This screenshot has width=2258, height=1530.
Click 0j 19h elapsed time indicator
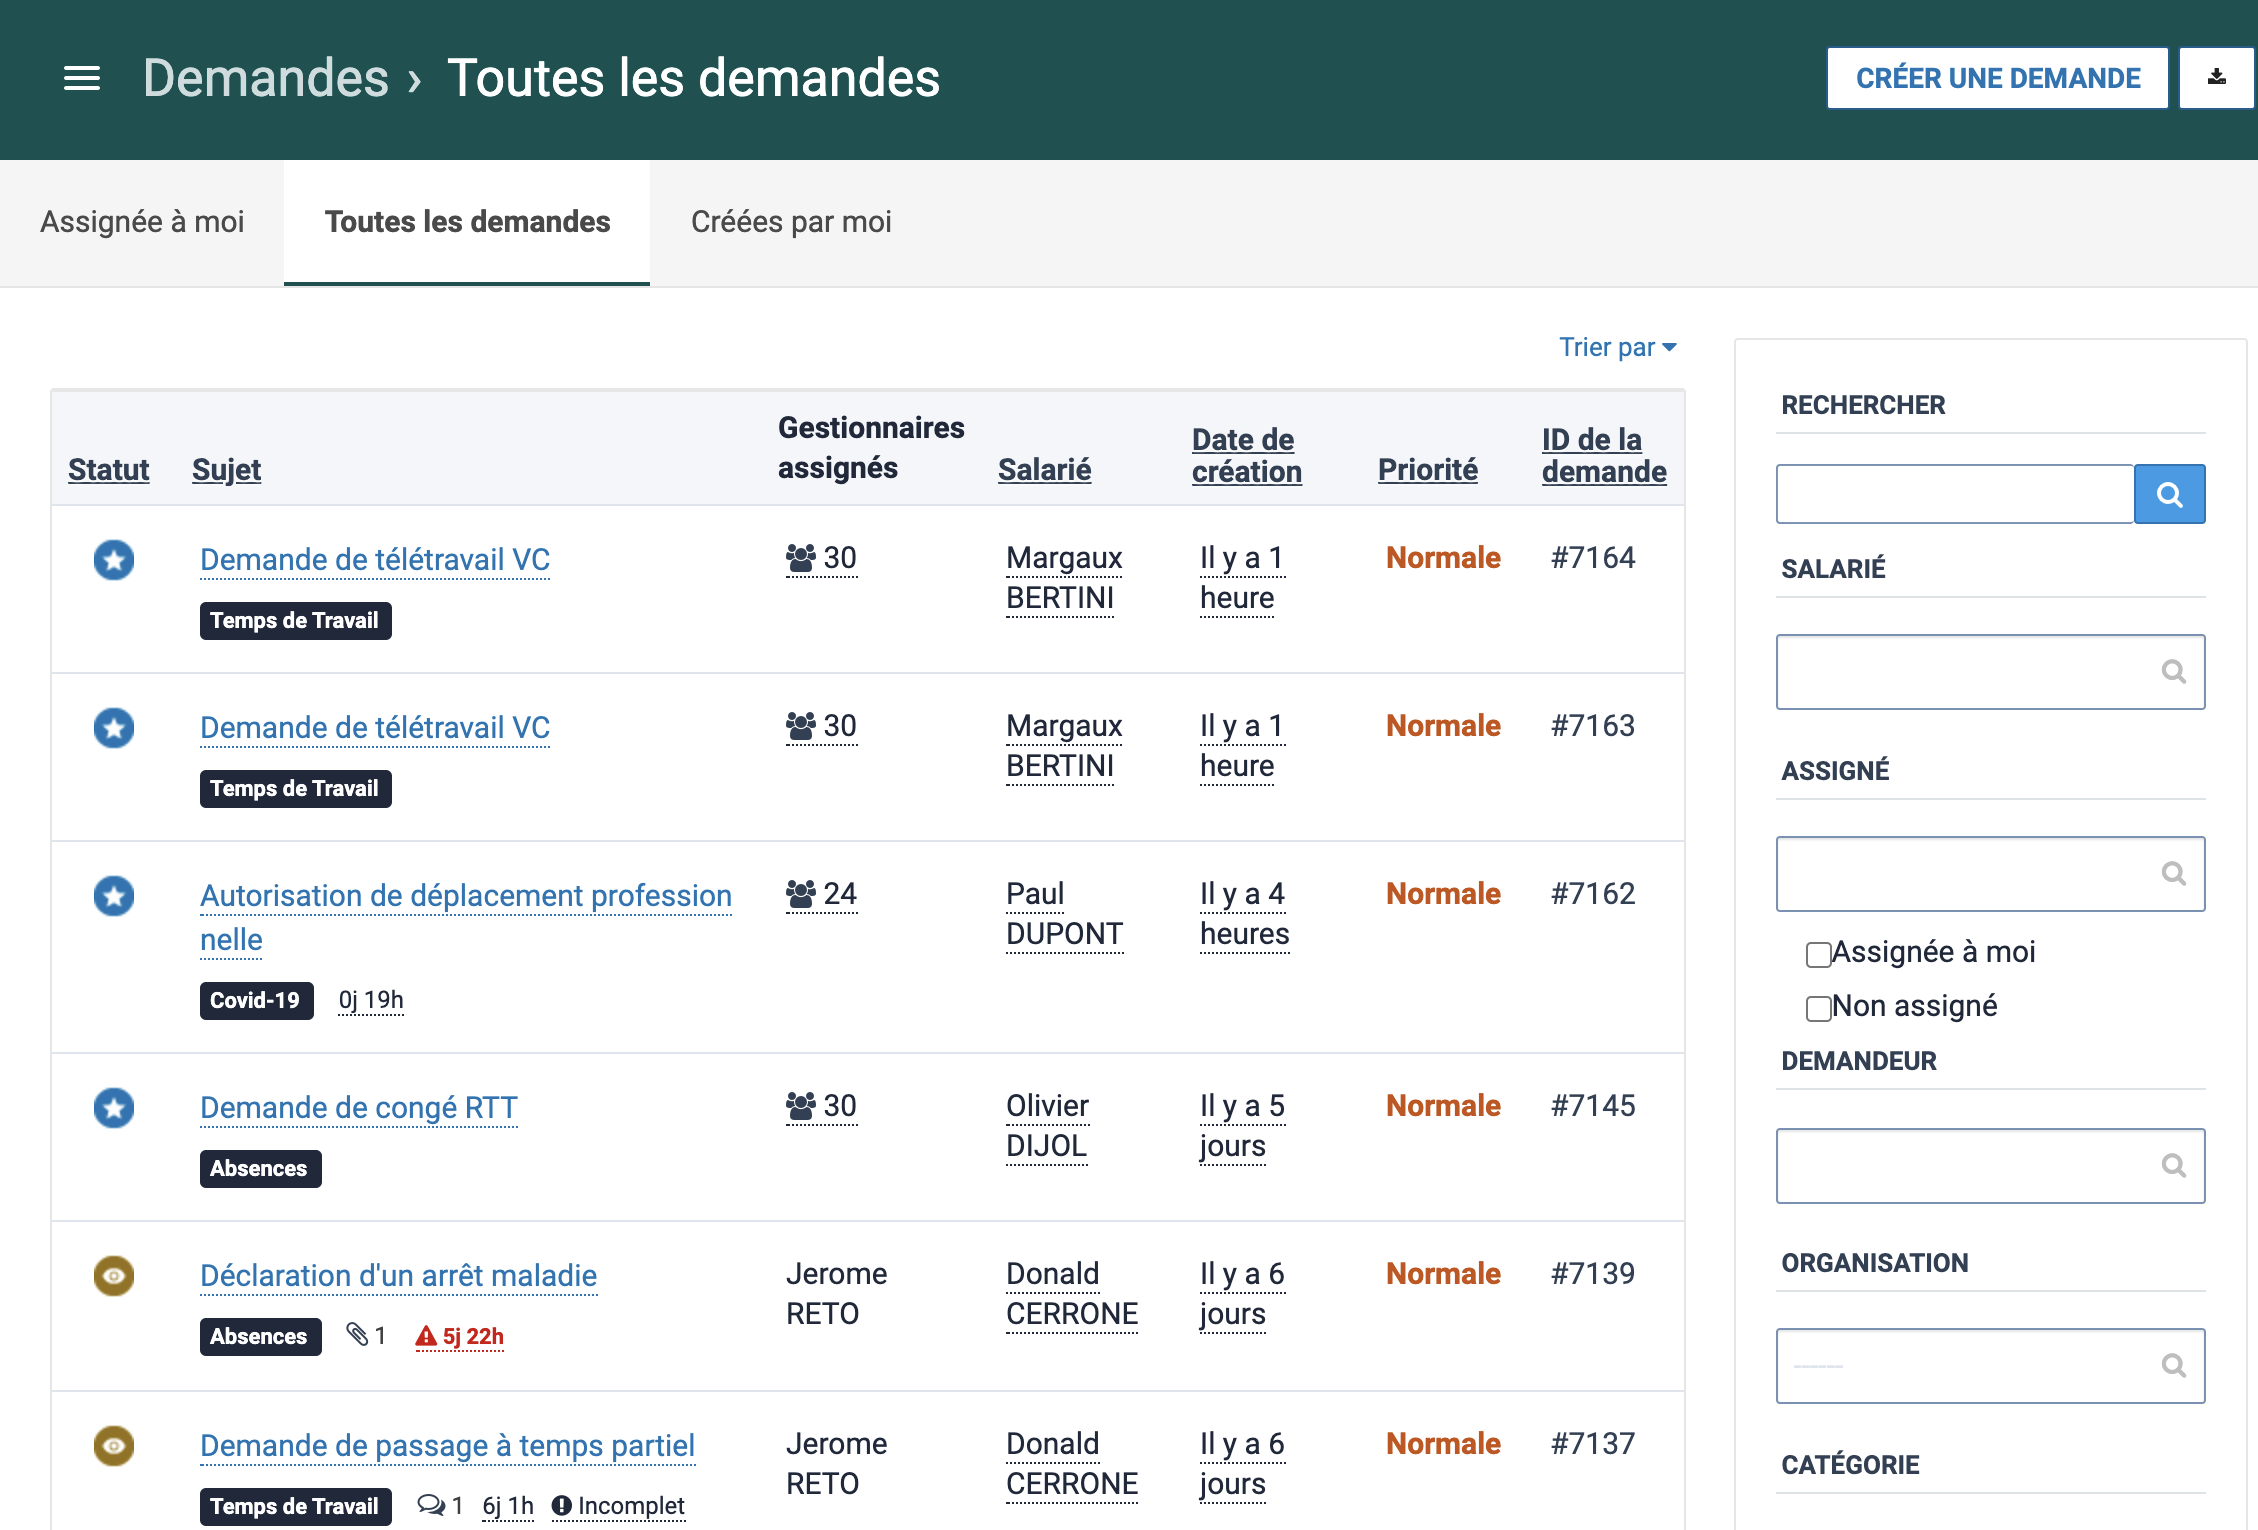click(371, 1000)
